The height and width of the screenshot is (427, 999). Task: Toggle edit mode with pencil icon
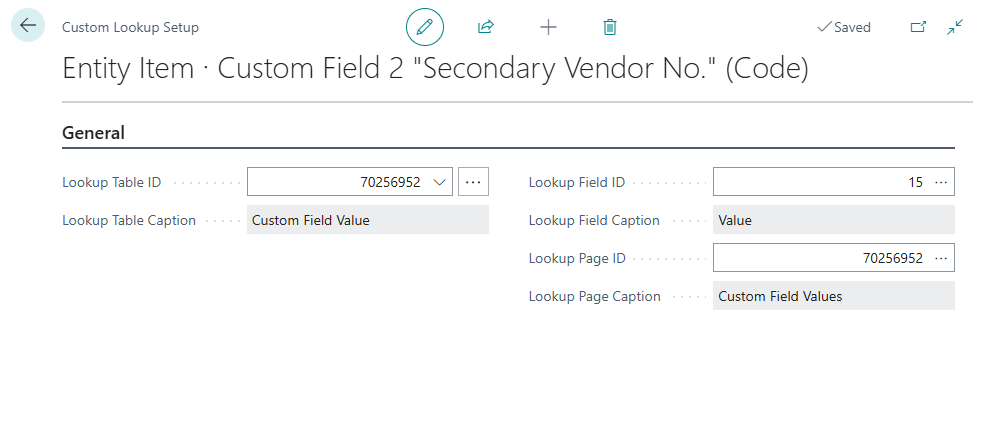coord(424,27)
